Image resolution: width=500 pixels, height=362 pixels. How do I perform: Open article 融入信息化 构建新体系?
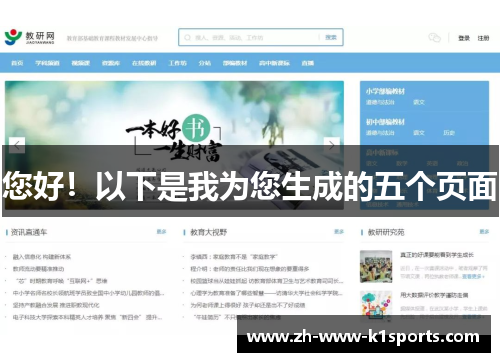[42, 257]
